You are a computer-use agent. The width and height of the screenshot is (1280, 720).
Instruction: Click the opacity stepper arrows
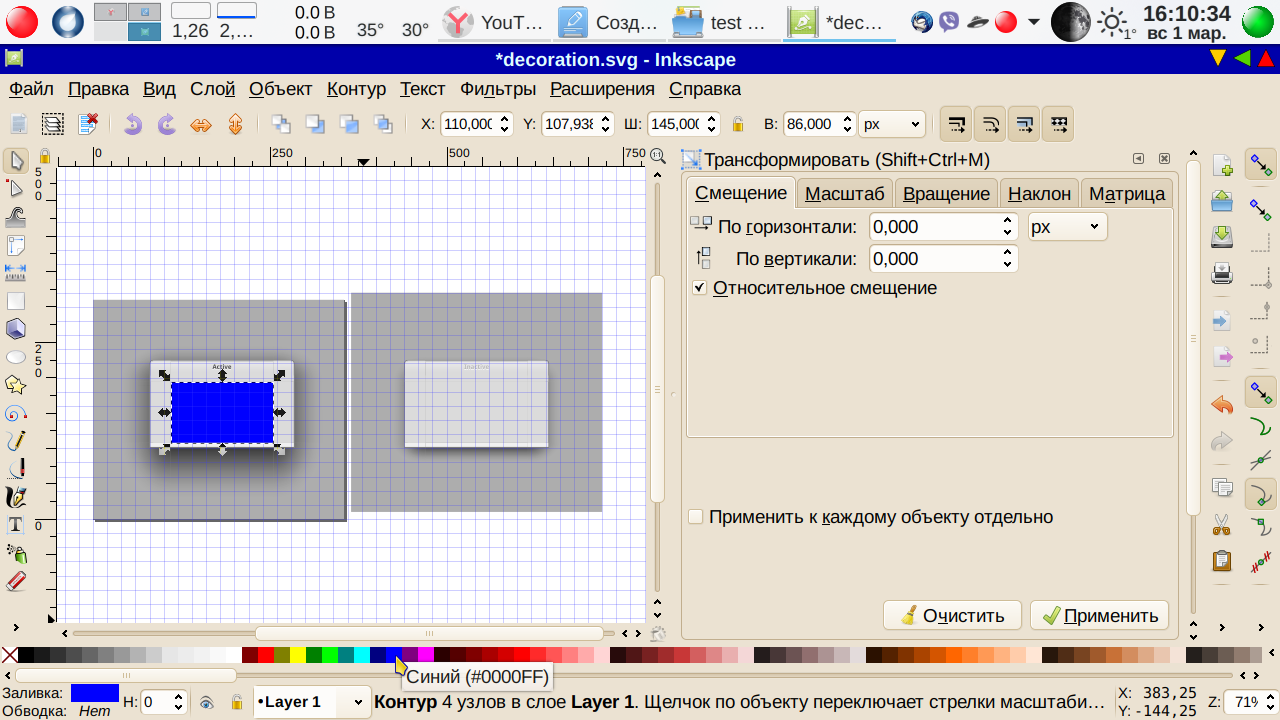coord(179,703)
